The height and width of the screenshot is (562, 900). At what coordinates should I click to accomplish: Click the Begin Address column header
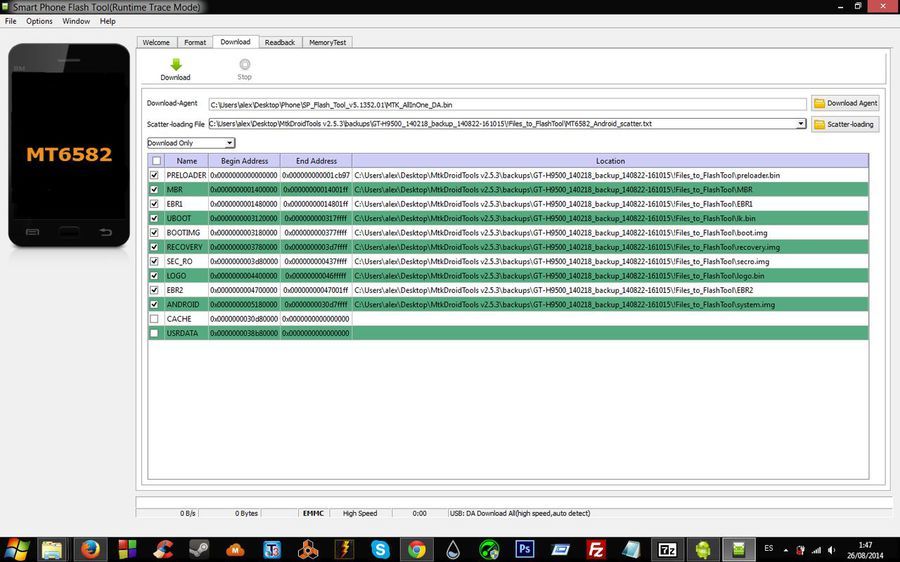(x=244, y=161)
